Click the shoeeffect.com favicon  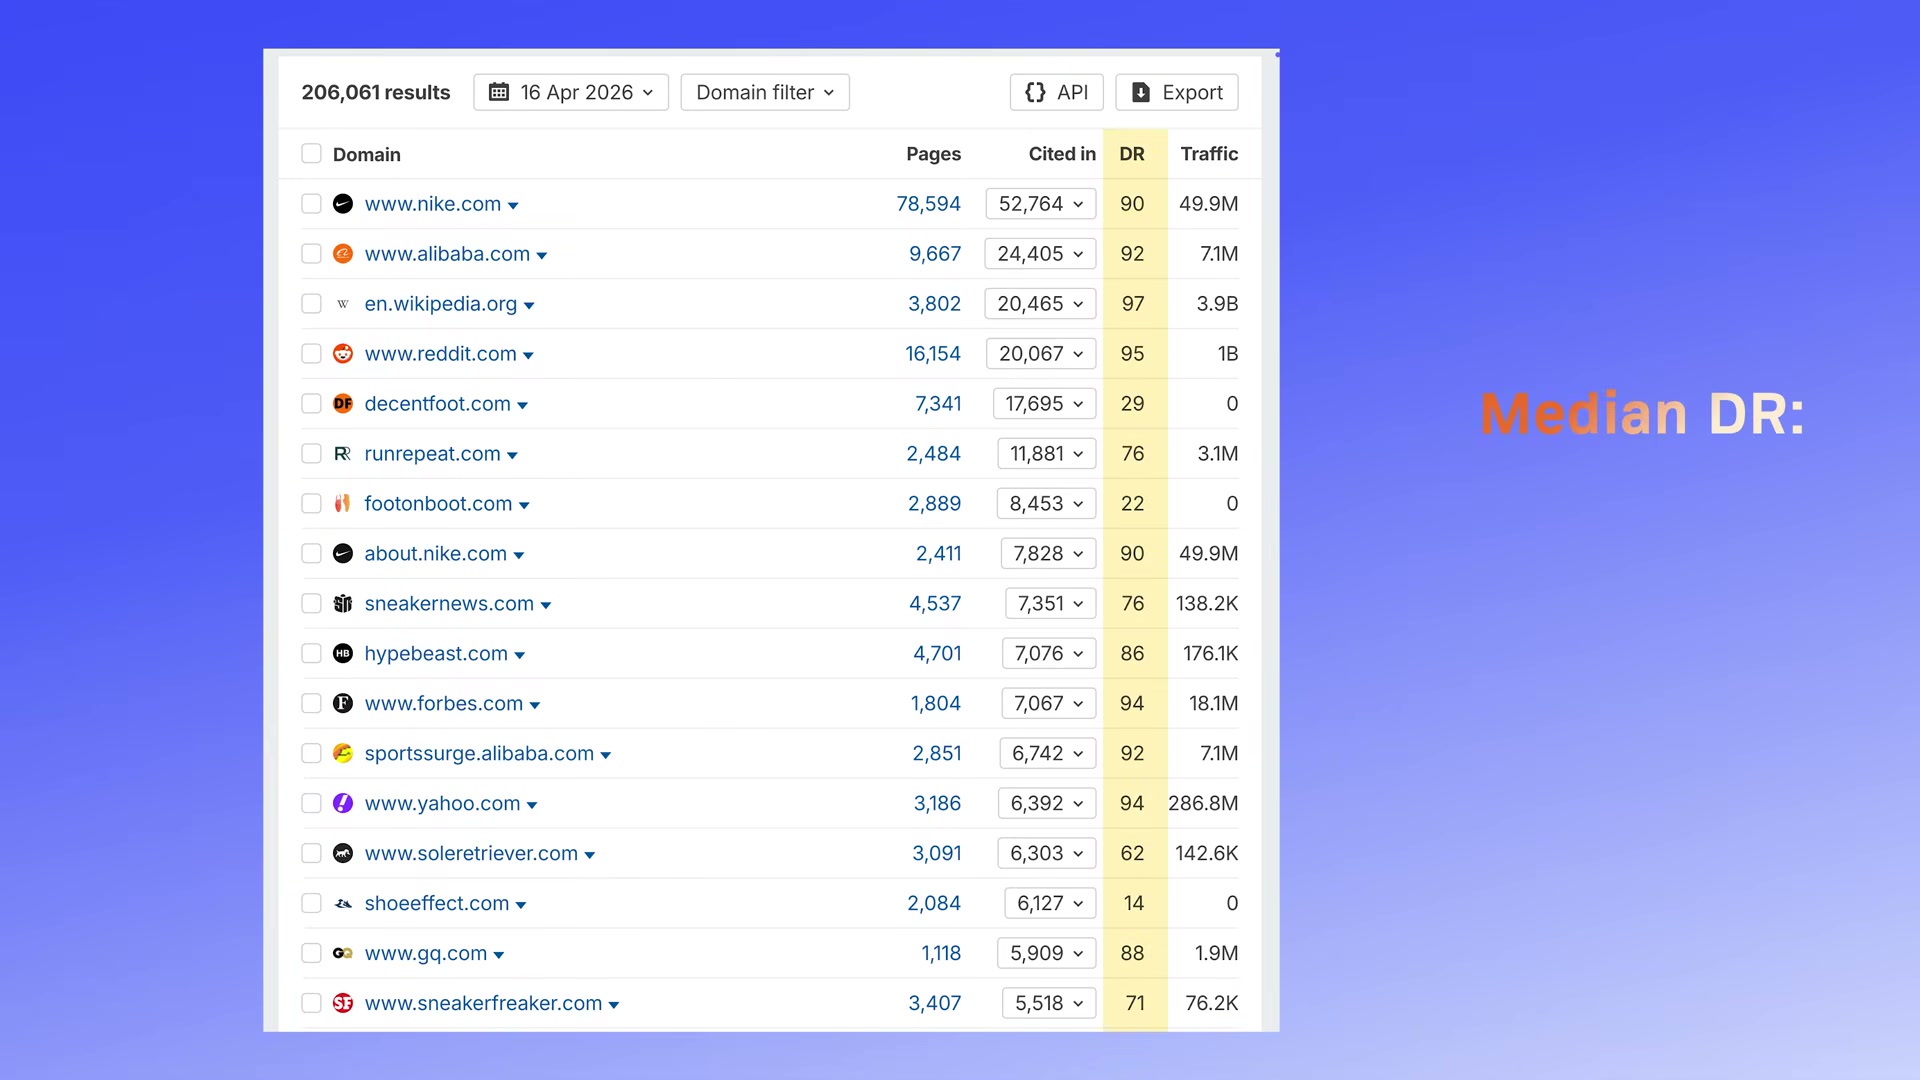click(x=343, y=904)
